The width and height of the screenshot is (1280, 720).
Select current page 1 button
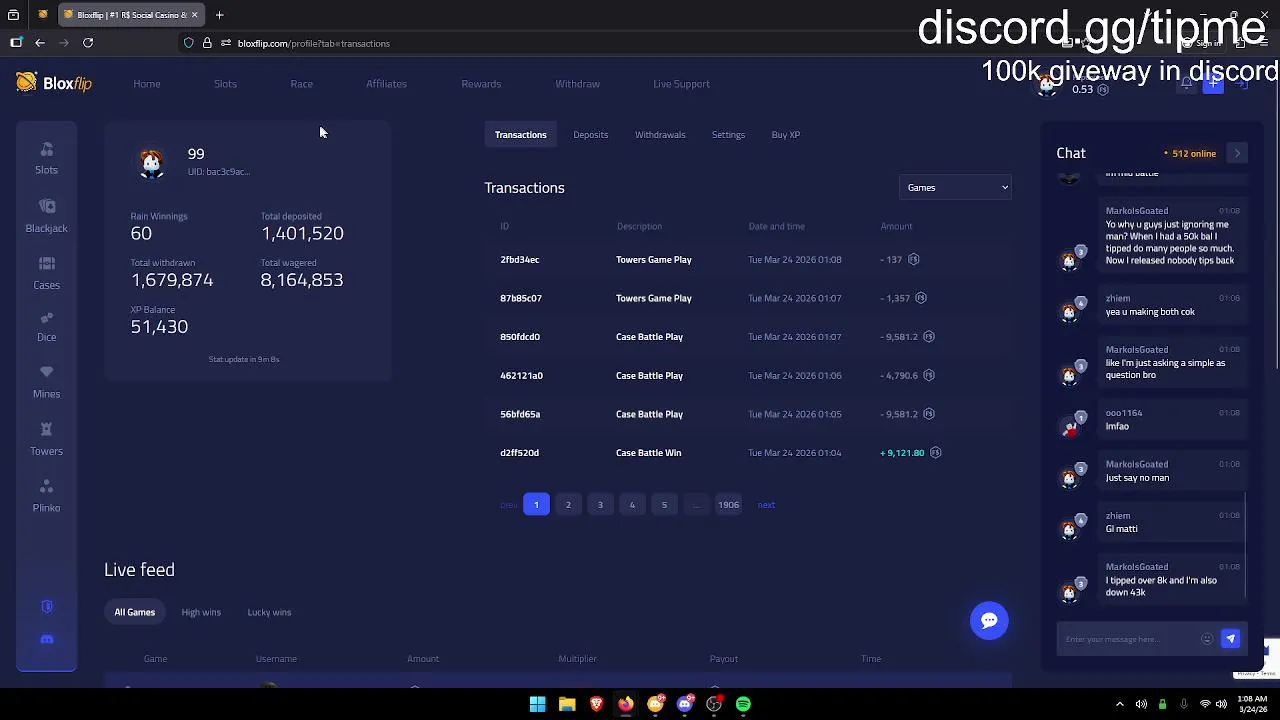[536, 505]
